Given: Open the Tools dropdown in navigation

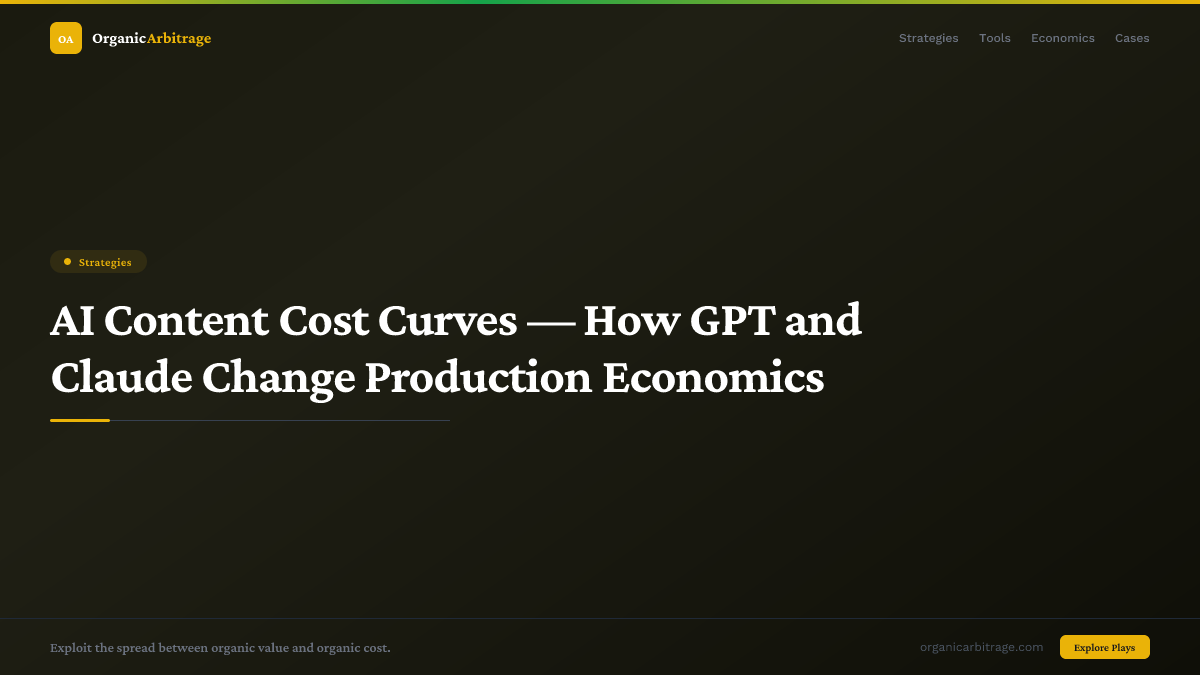Looking at the screenshot, I should click(x=994, y=38).
